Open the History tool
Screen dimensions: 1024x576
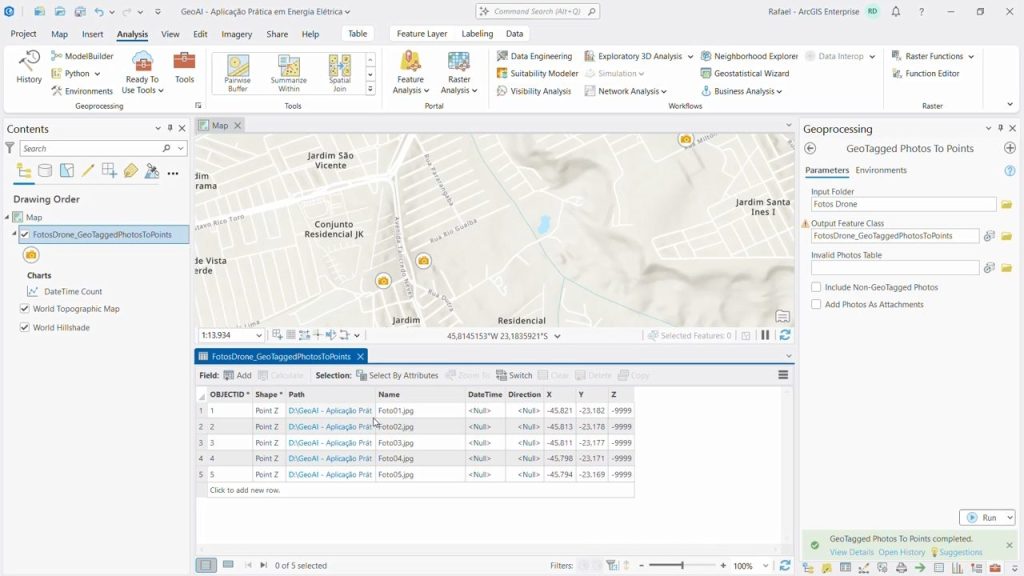click(28, 67)
